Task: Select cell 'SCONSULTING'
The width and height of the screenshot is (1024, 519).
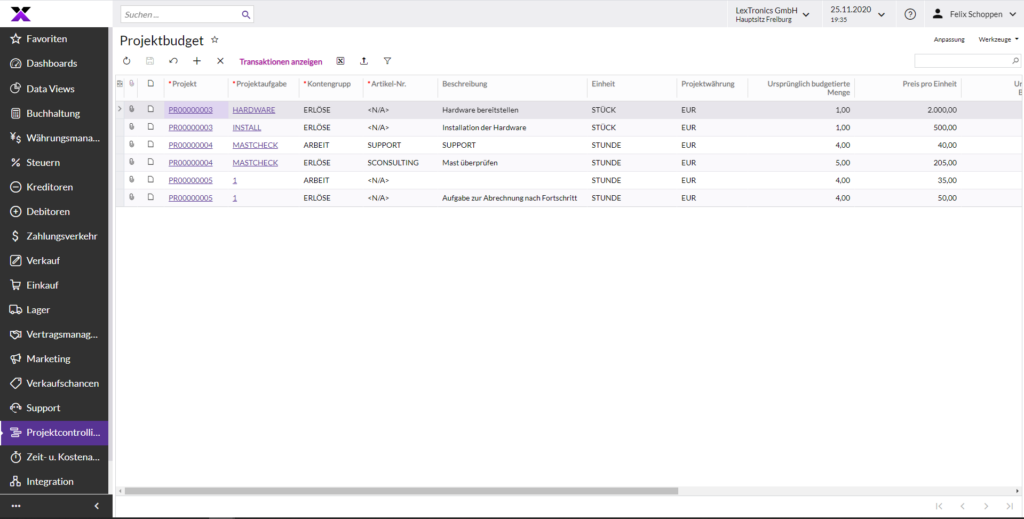Action: (400, 163)
